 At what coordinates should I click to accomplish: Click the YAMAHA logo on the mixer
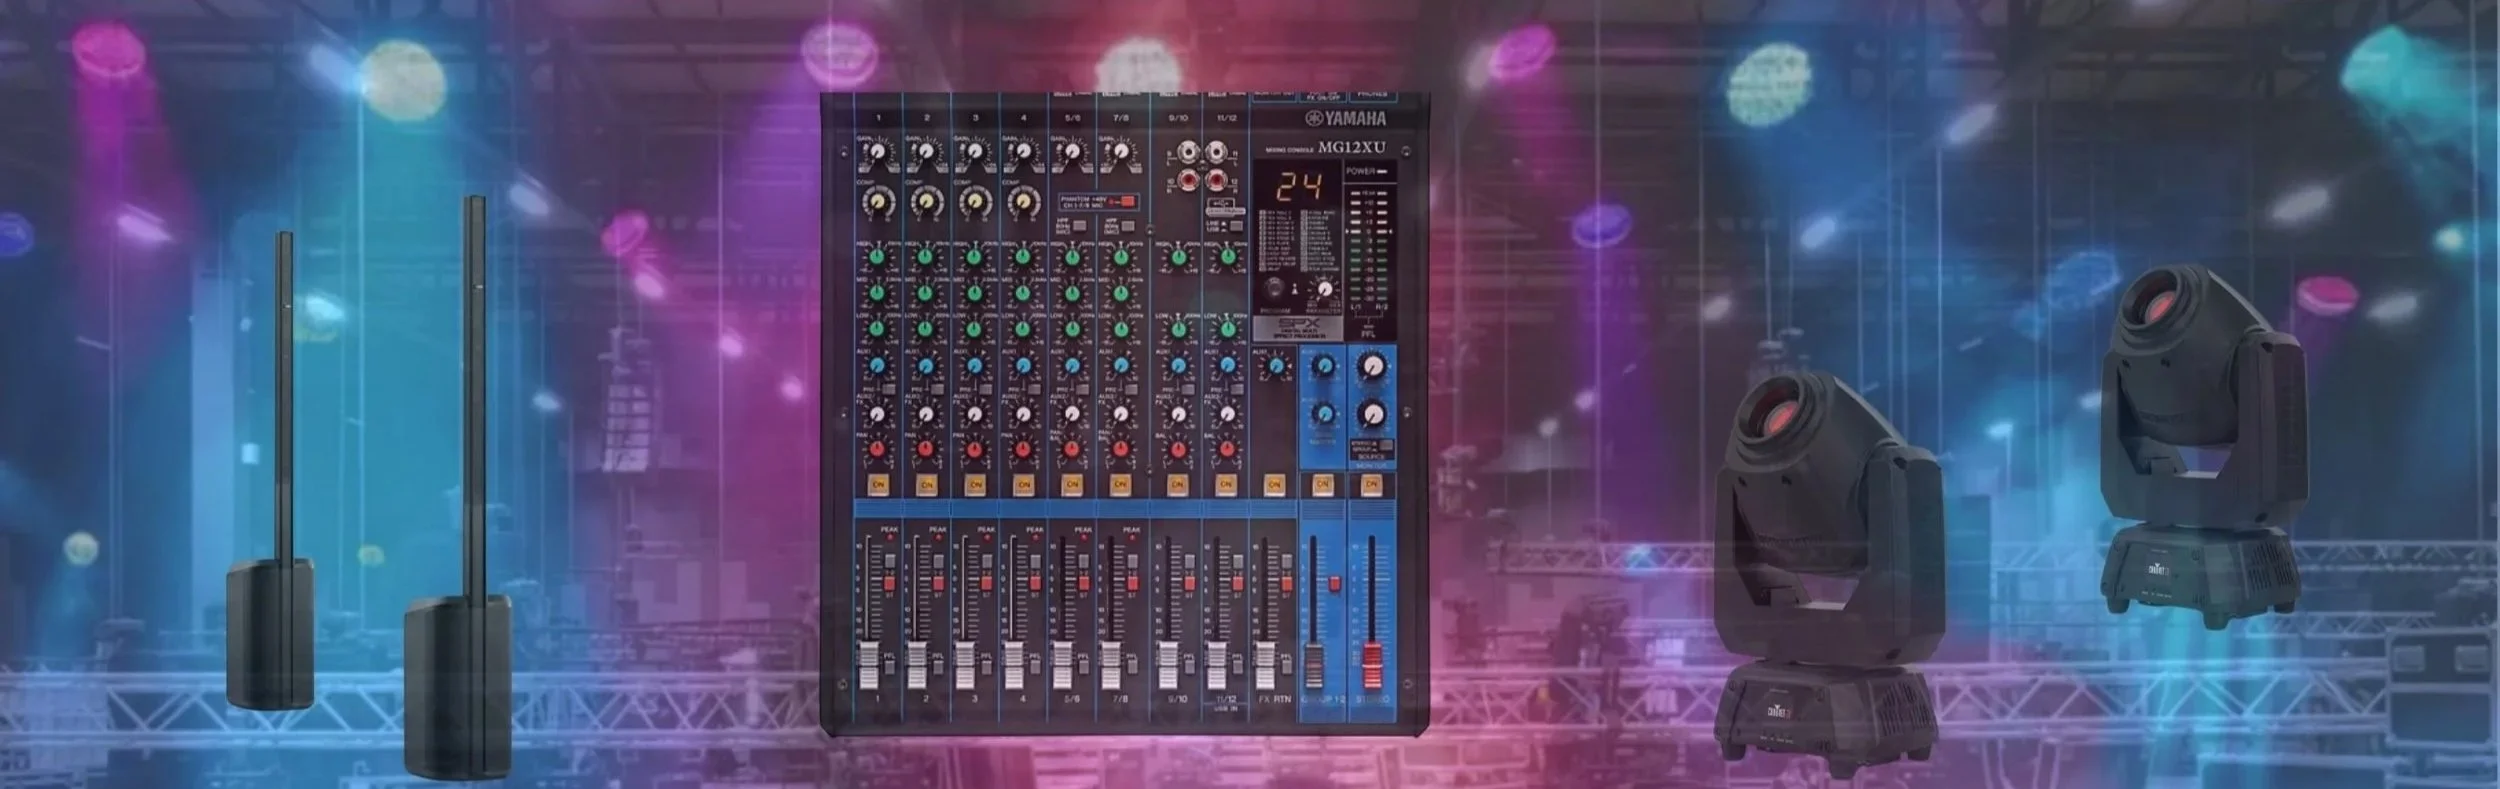click(x=1346, y=119)
